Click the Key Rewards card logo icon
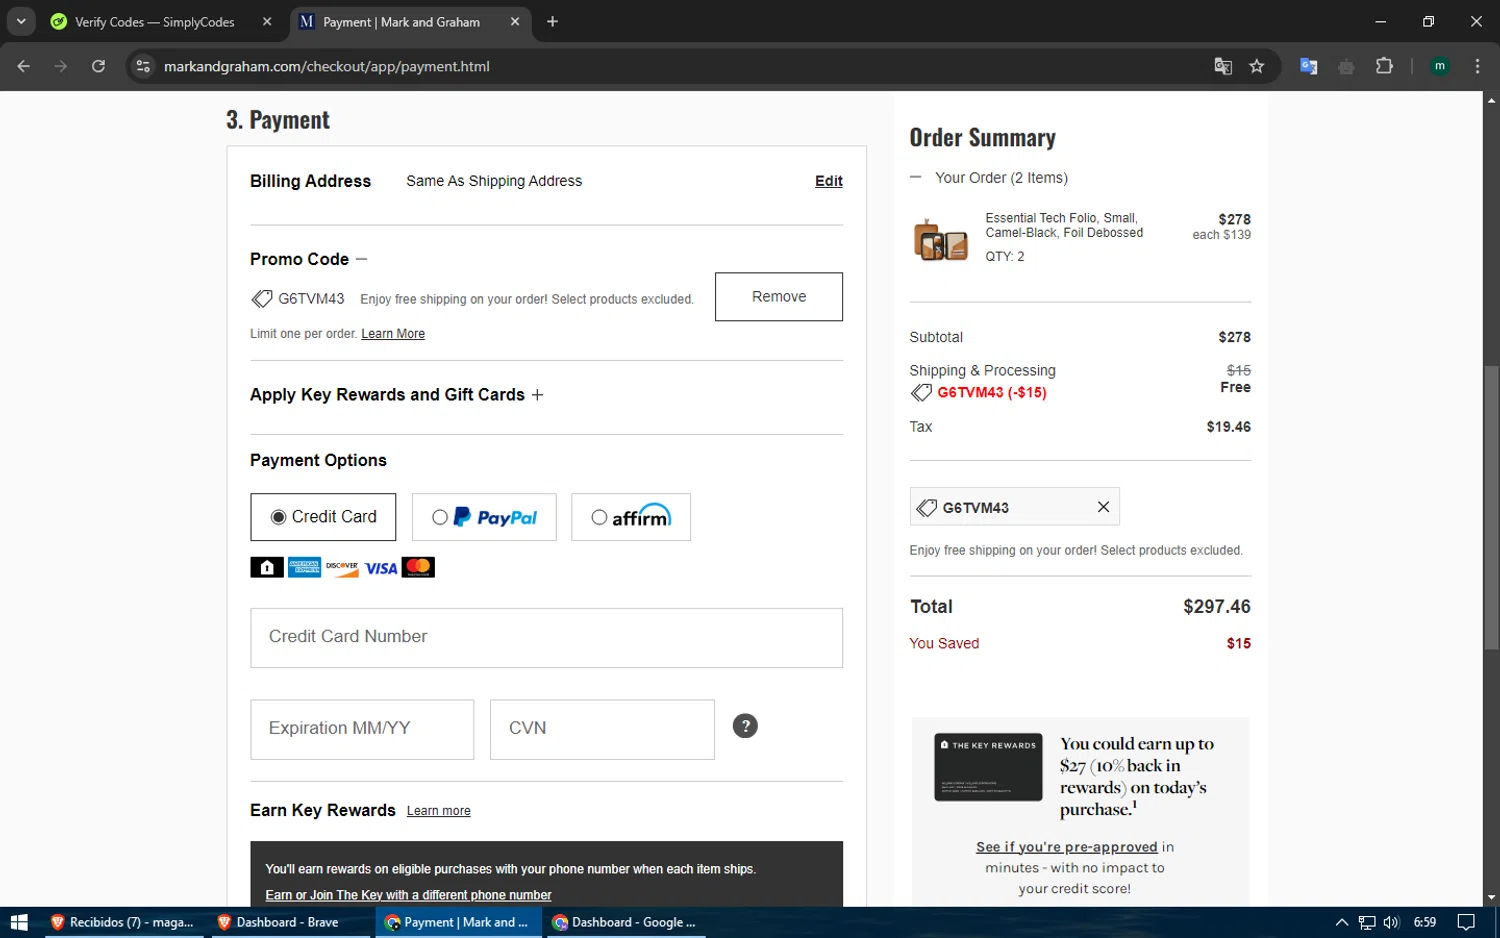 coord(267,568)
